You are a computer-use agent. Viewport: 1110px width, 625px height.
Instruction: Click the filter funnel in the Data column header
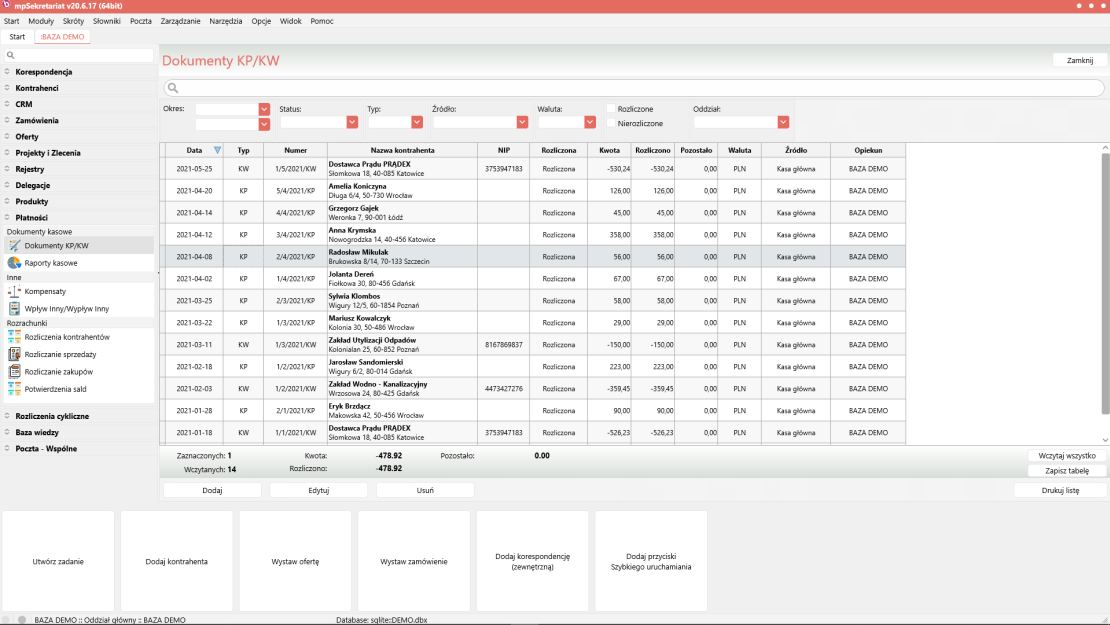coord(217,150)
